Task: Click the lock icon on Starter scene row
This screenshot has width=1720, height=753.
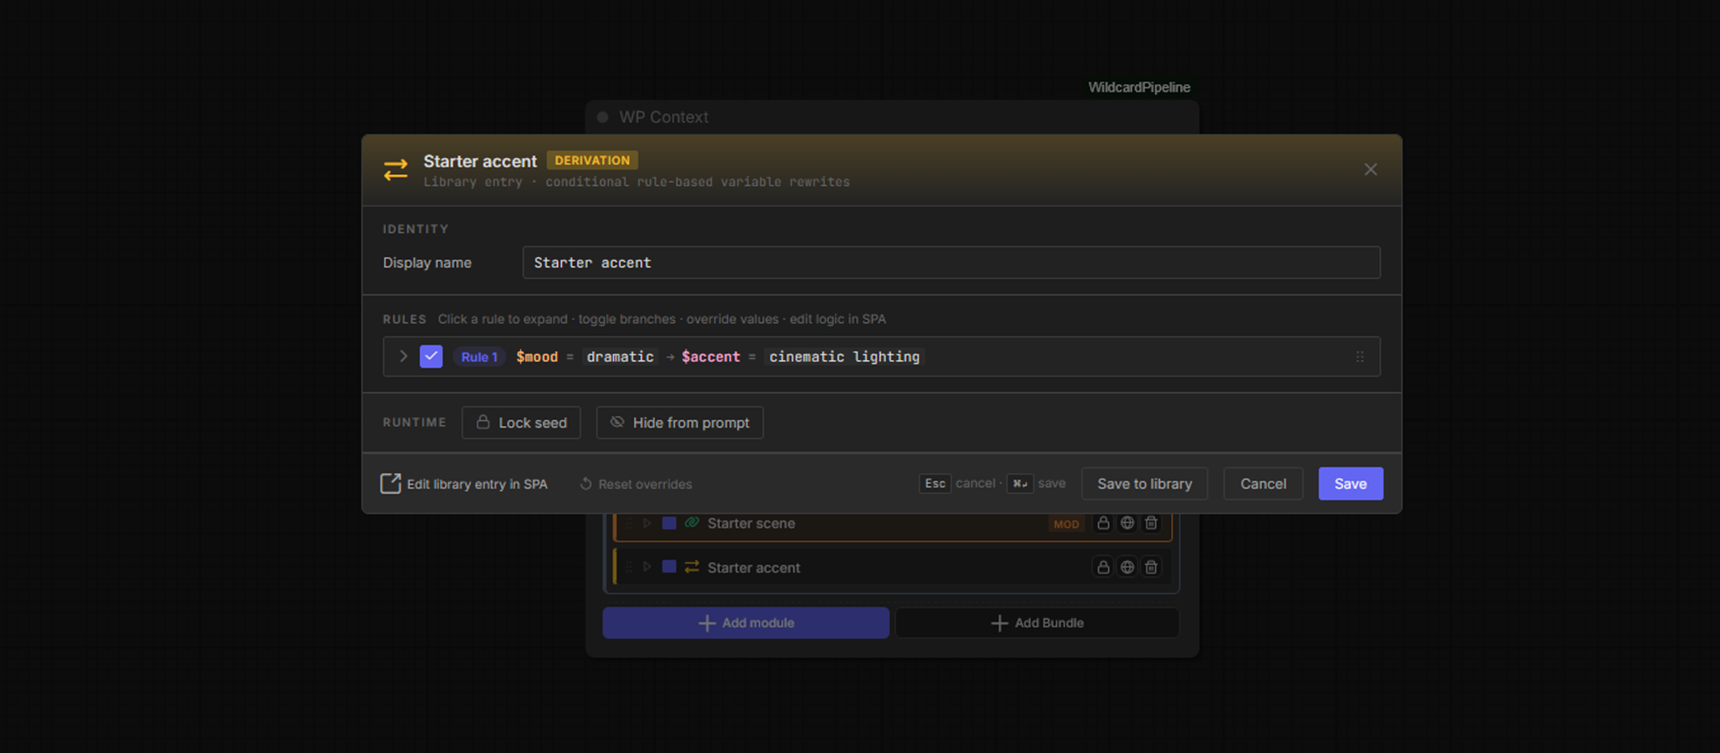Action: pos(1103,523)
